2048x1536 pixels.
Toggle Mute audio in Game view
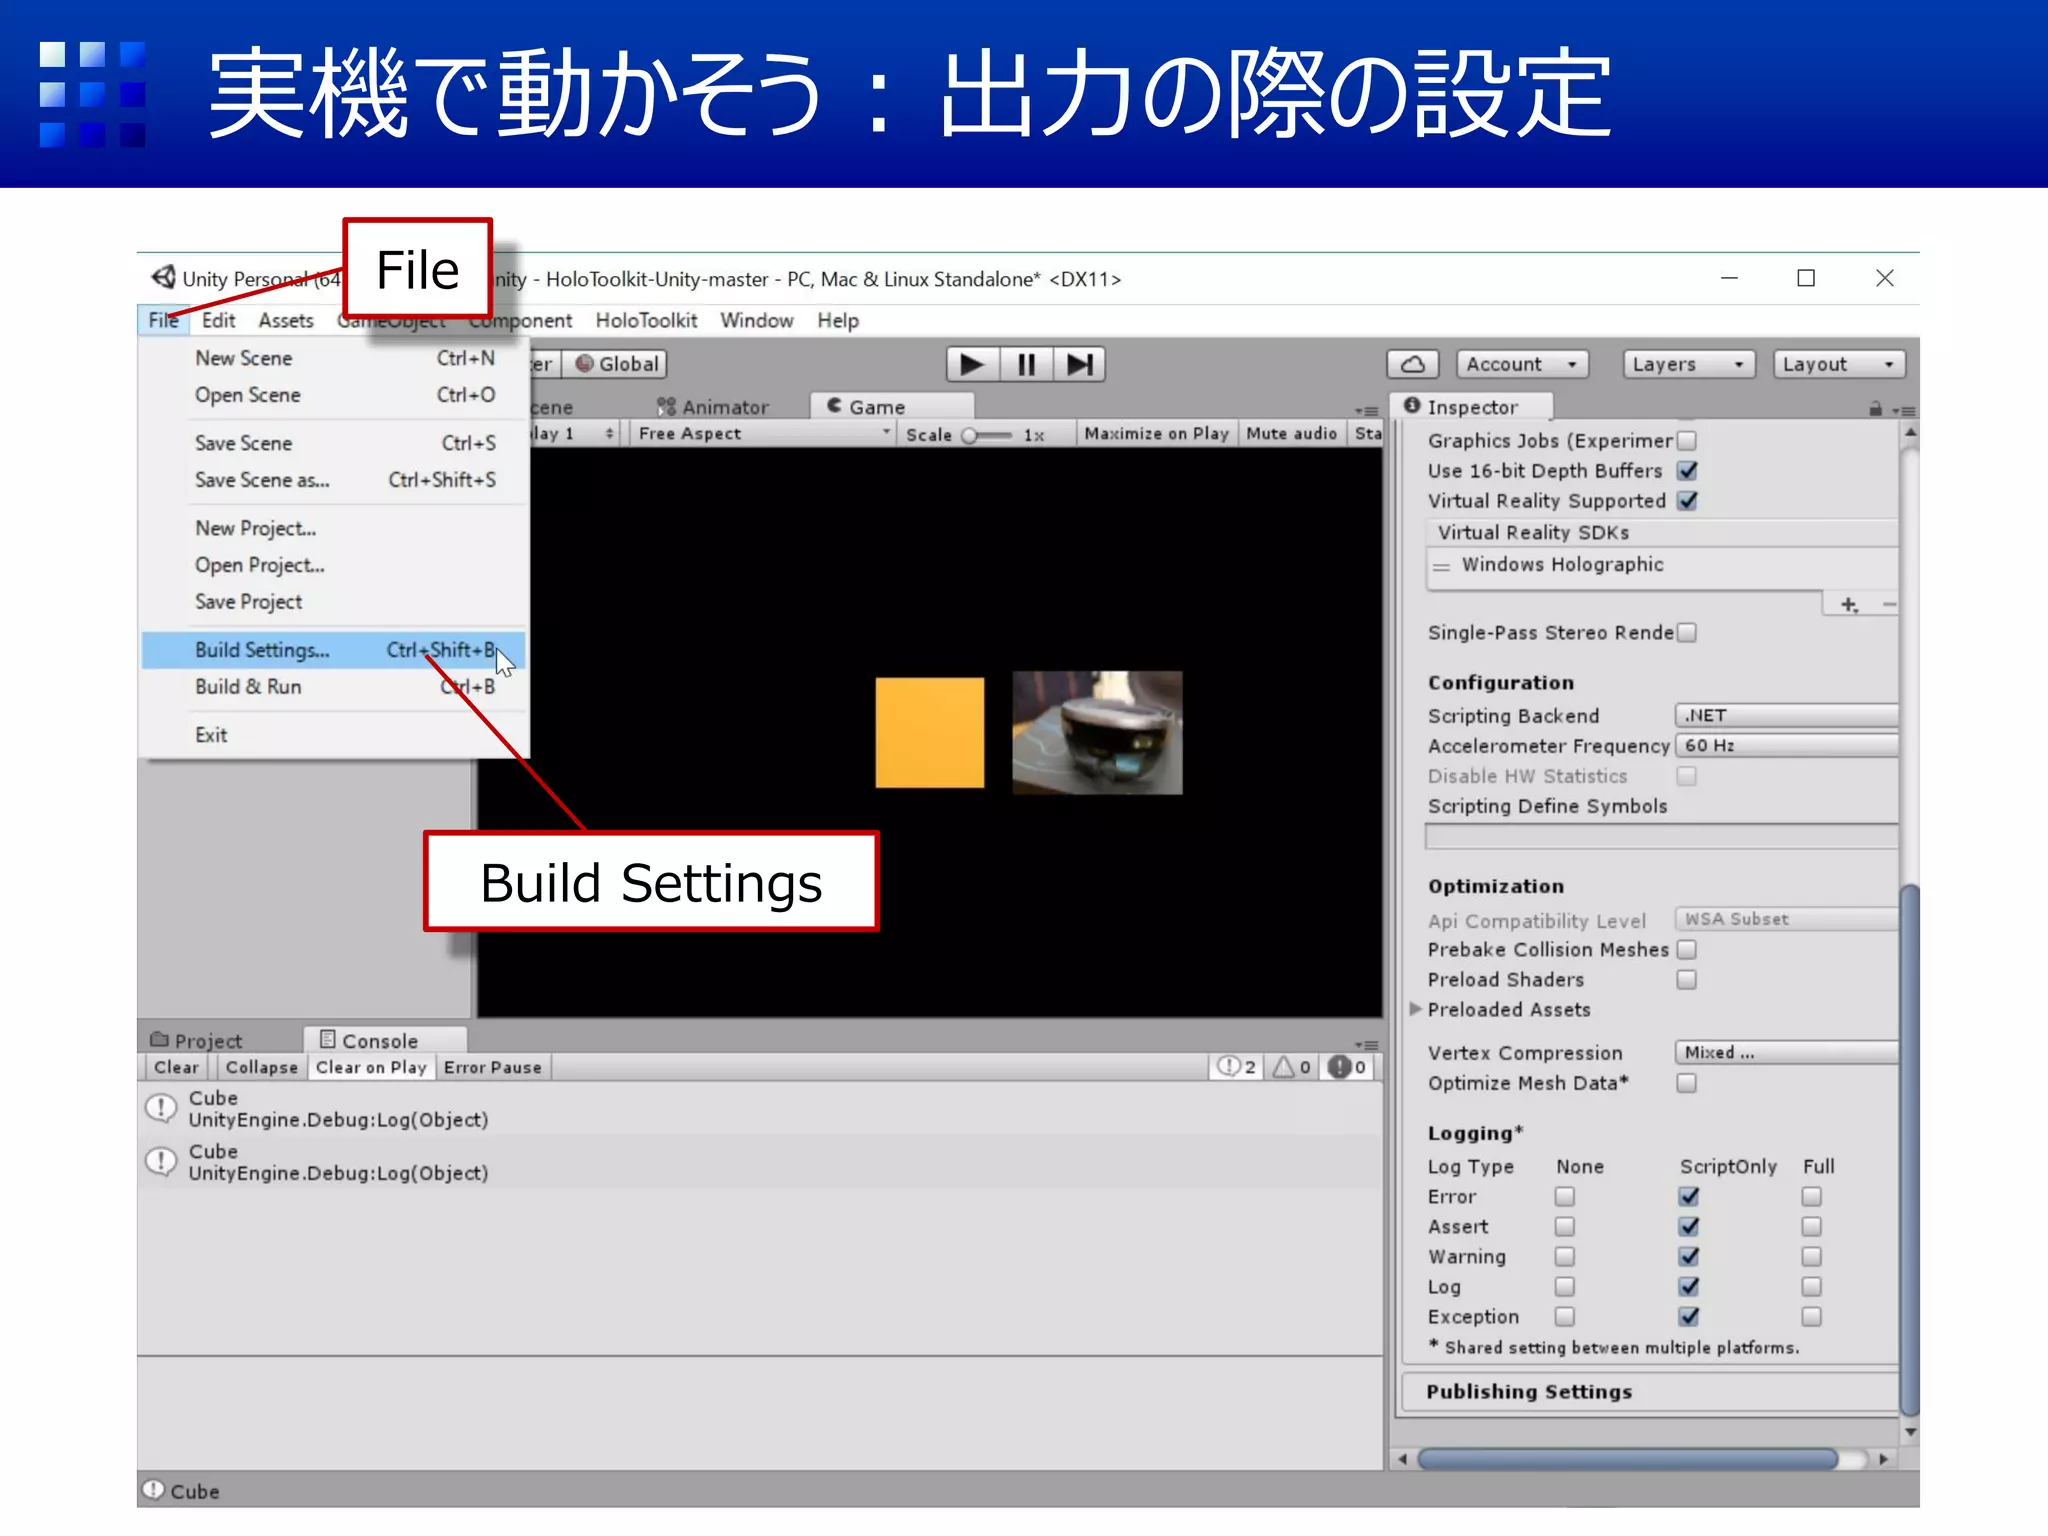[x=1291, y=433]
